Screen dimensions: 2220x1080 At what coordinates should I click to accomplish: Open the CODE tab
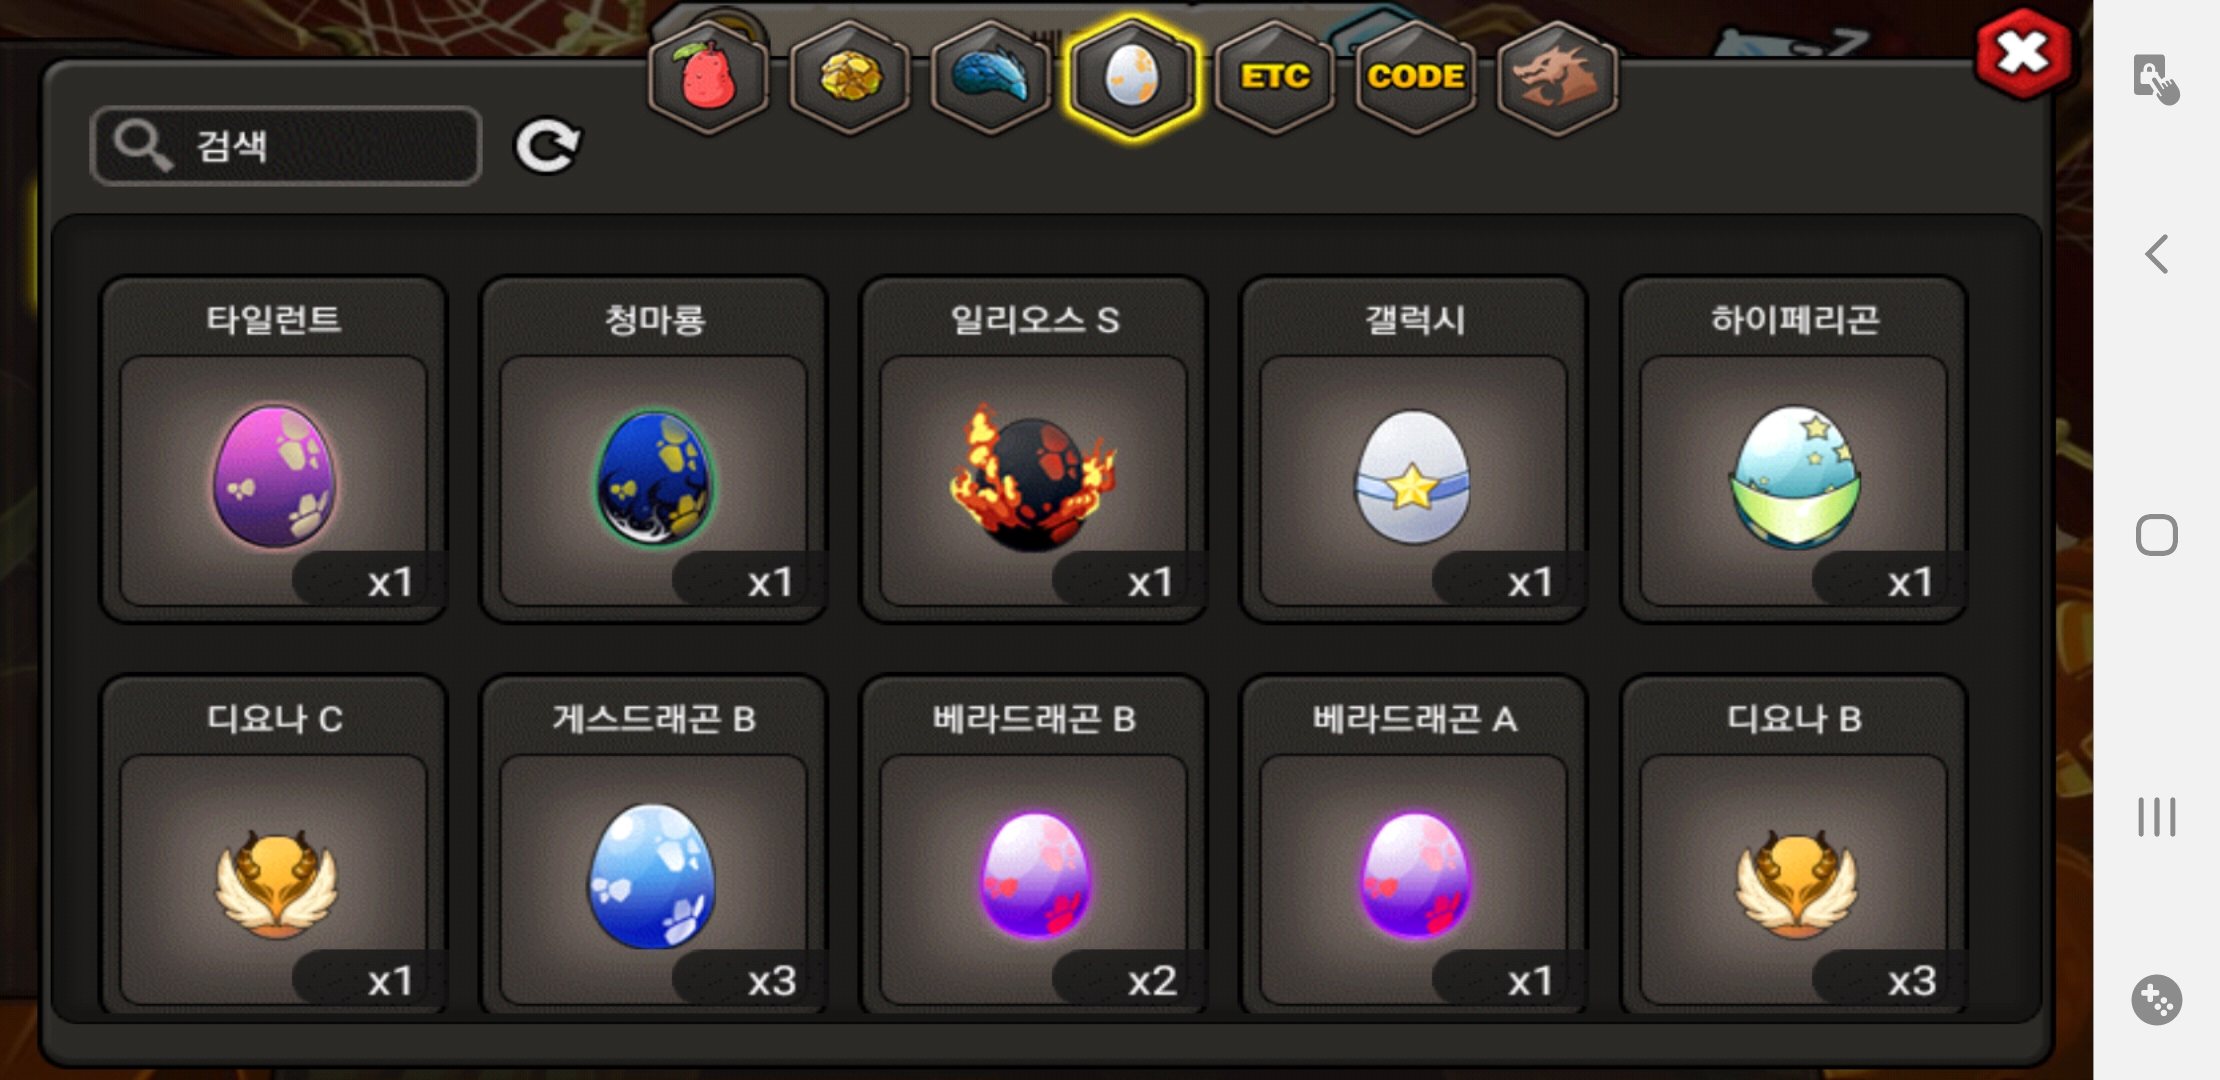[1416, 77]
